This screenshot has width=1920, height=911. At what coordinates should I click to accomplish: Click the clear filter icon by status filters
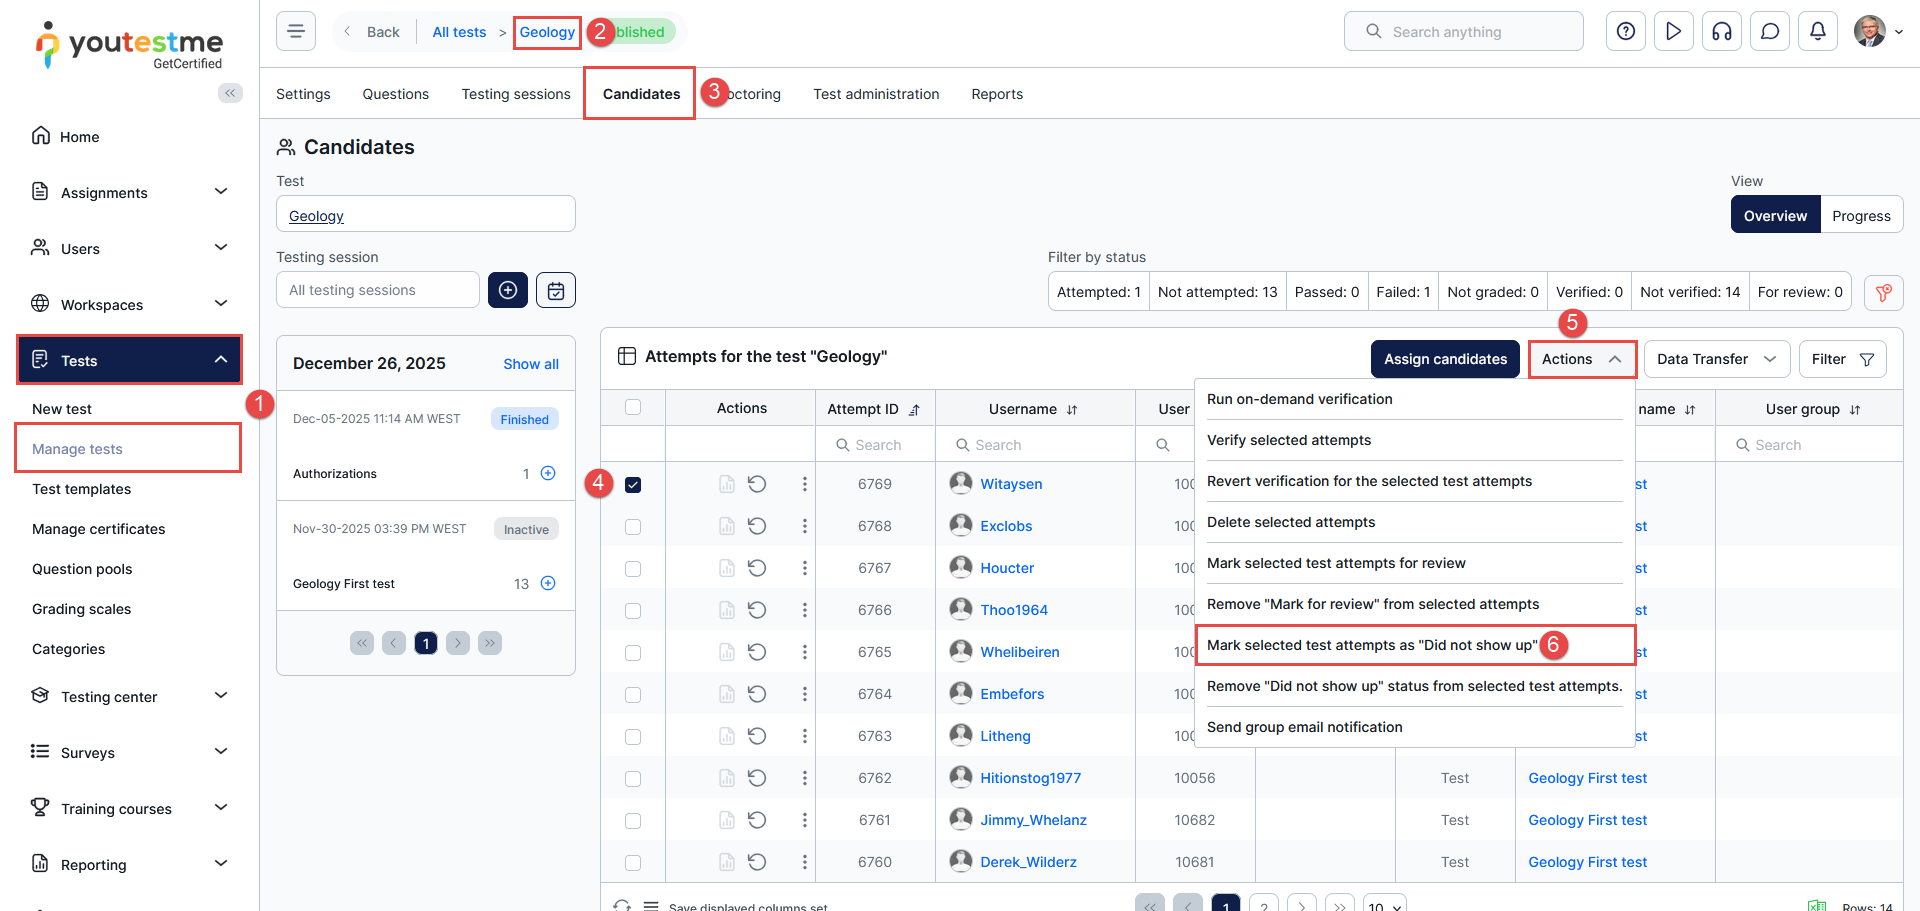(x=1883, y=292)
